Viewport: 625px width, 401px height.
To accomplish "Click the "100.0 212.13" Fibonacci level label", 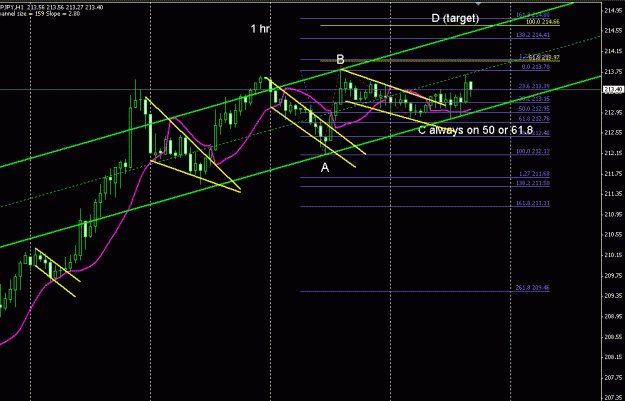I will 533,151.
